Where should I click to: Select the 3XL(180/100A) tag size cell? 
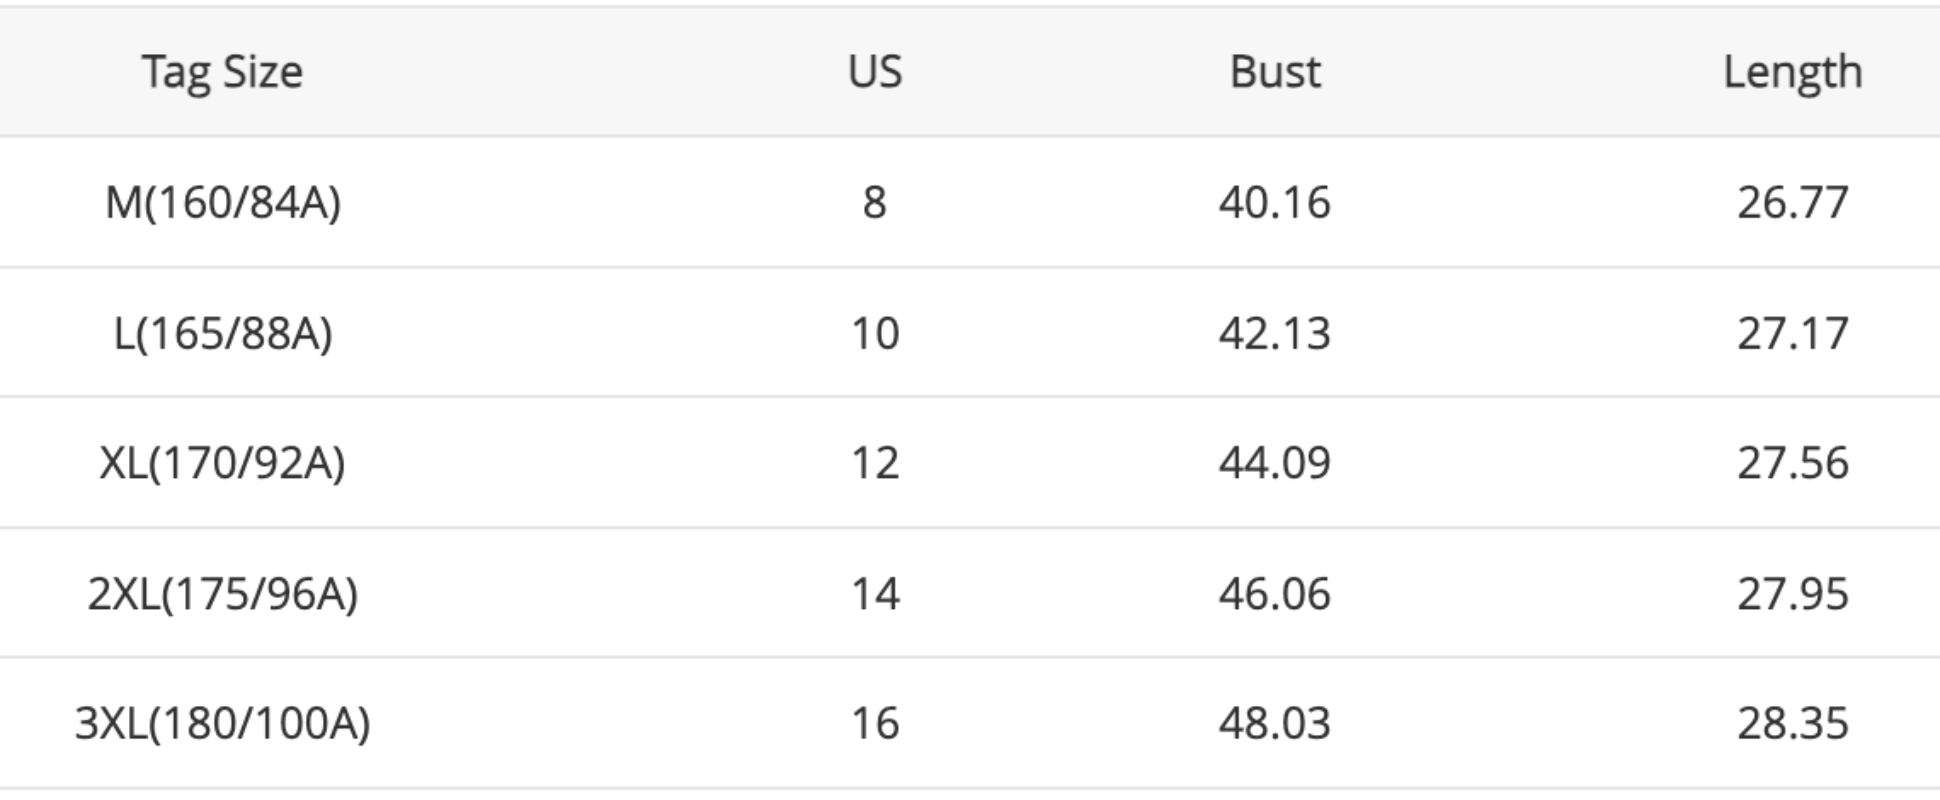(222, 723)
